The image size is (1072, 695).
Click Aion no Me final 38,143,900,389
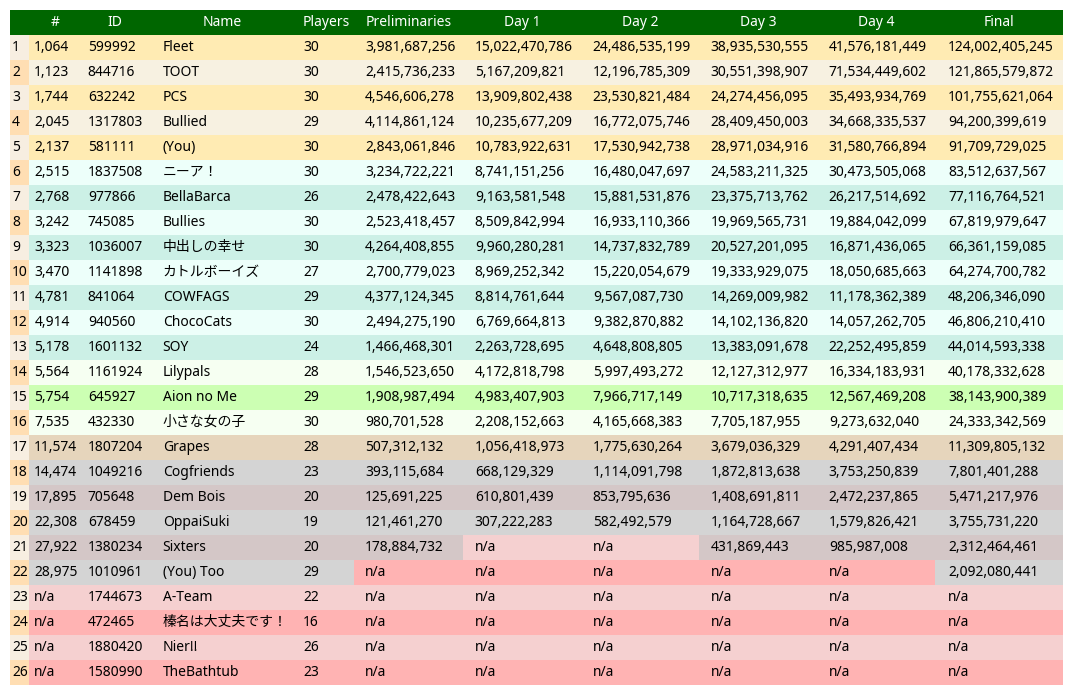click(x=997, y=396)
